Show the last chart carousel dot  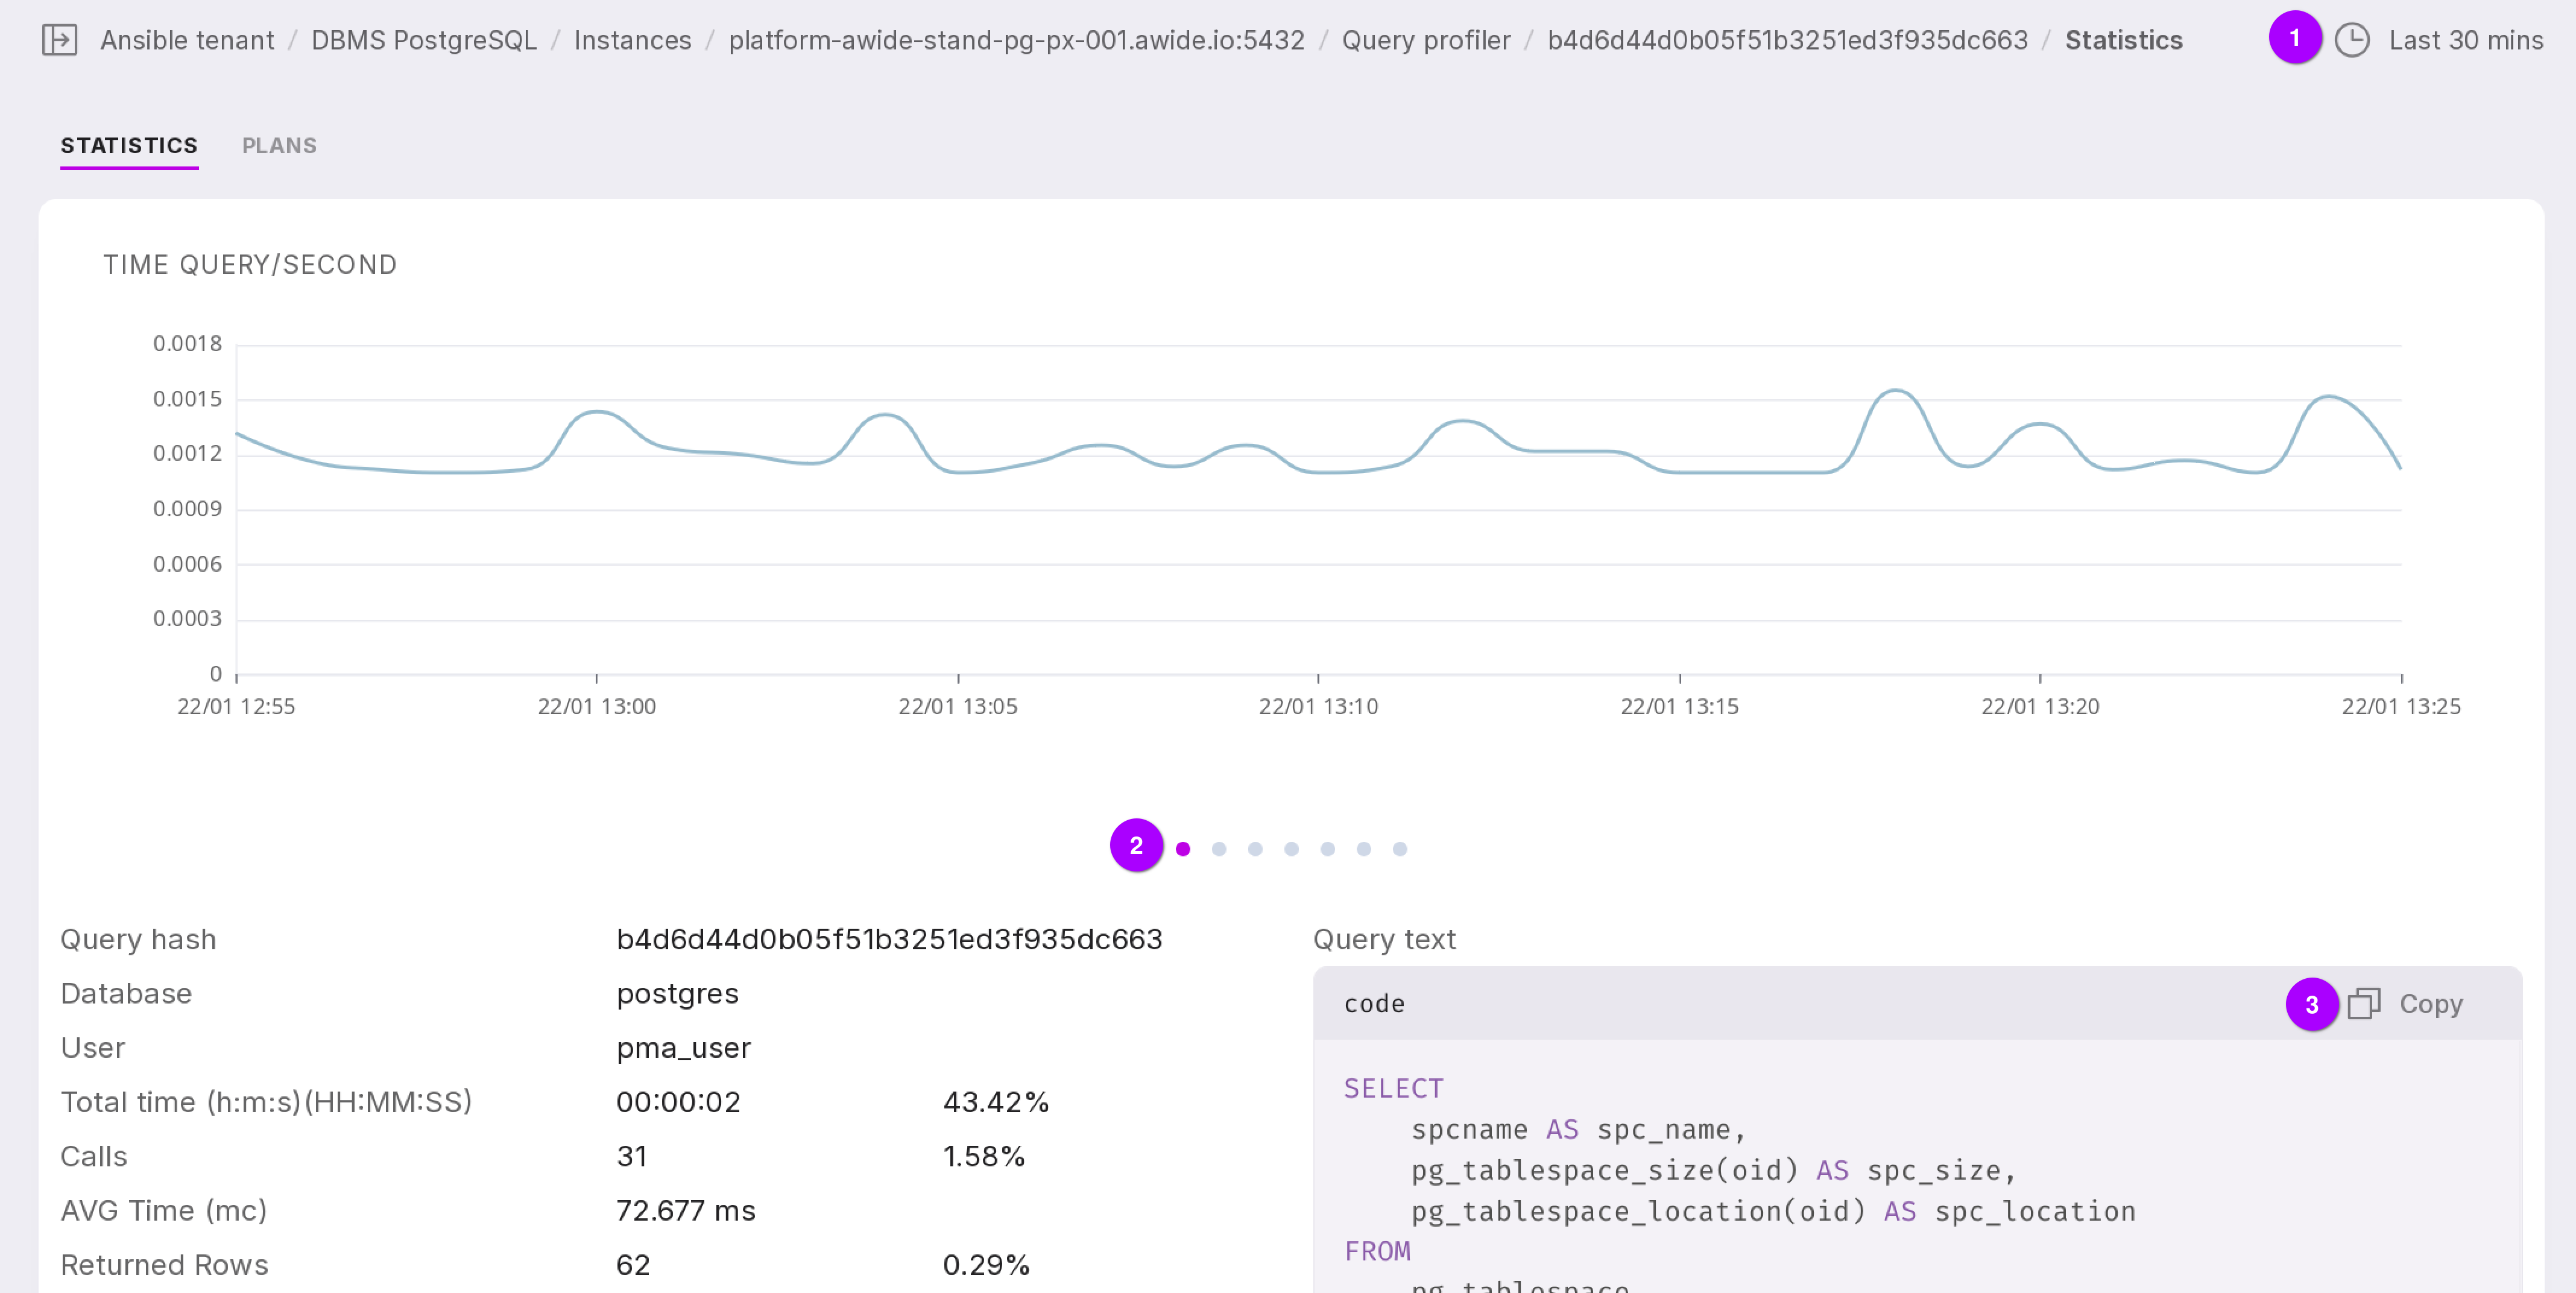tap(1400, 849)
